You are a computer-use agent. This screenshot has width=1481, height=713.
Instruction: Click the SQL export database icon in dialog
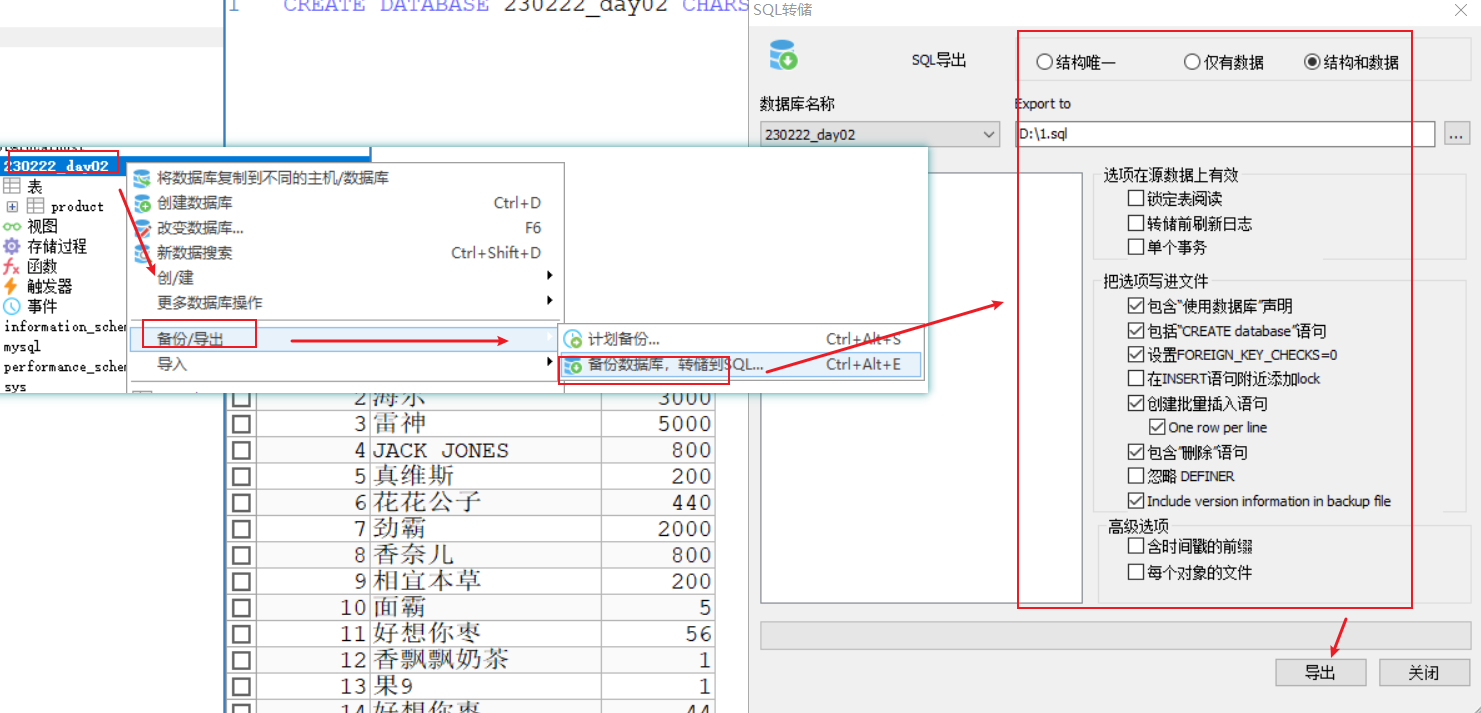point(783,55)
